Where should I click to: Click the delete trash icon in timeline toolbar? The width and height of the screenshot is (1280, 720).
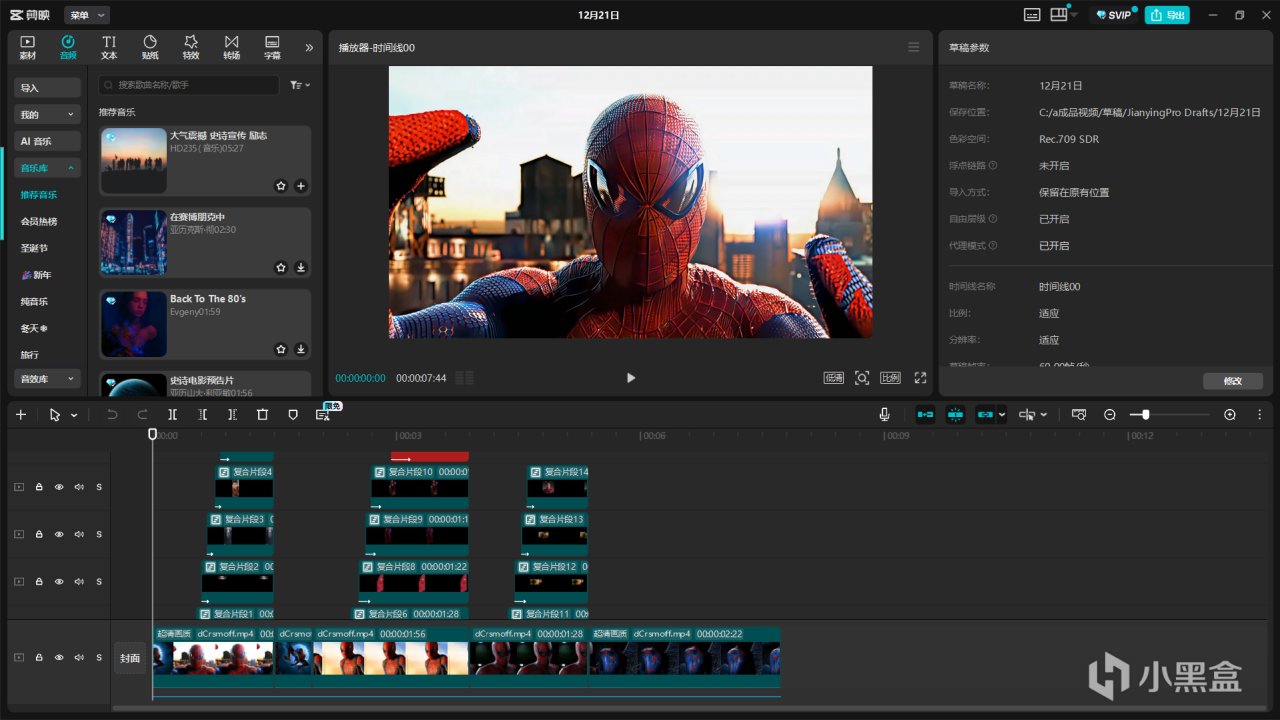(x=262, y=415)
